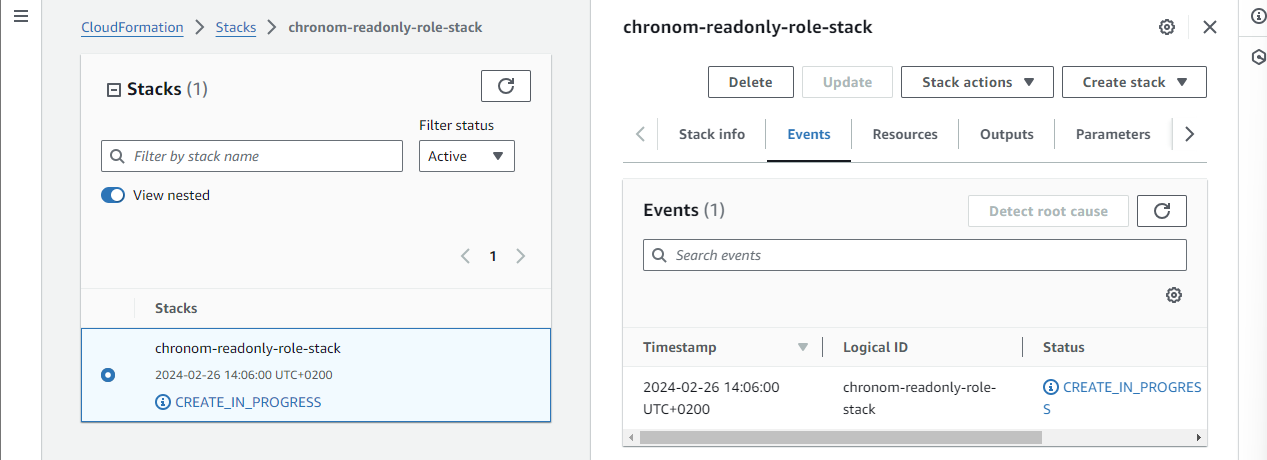Open CloudFormation breadcrumb link
This screenshot has width=1267, height=460.
[132, 27]
